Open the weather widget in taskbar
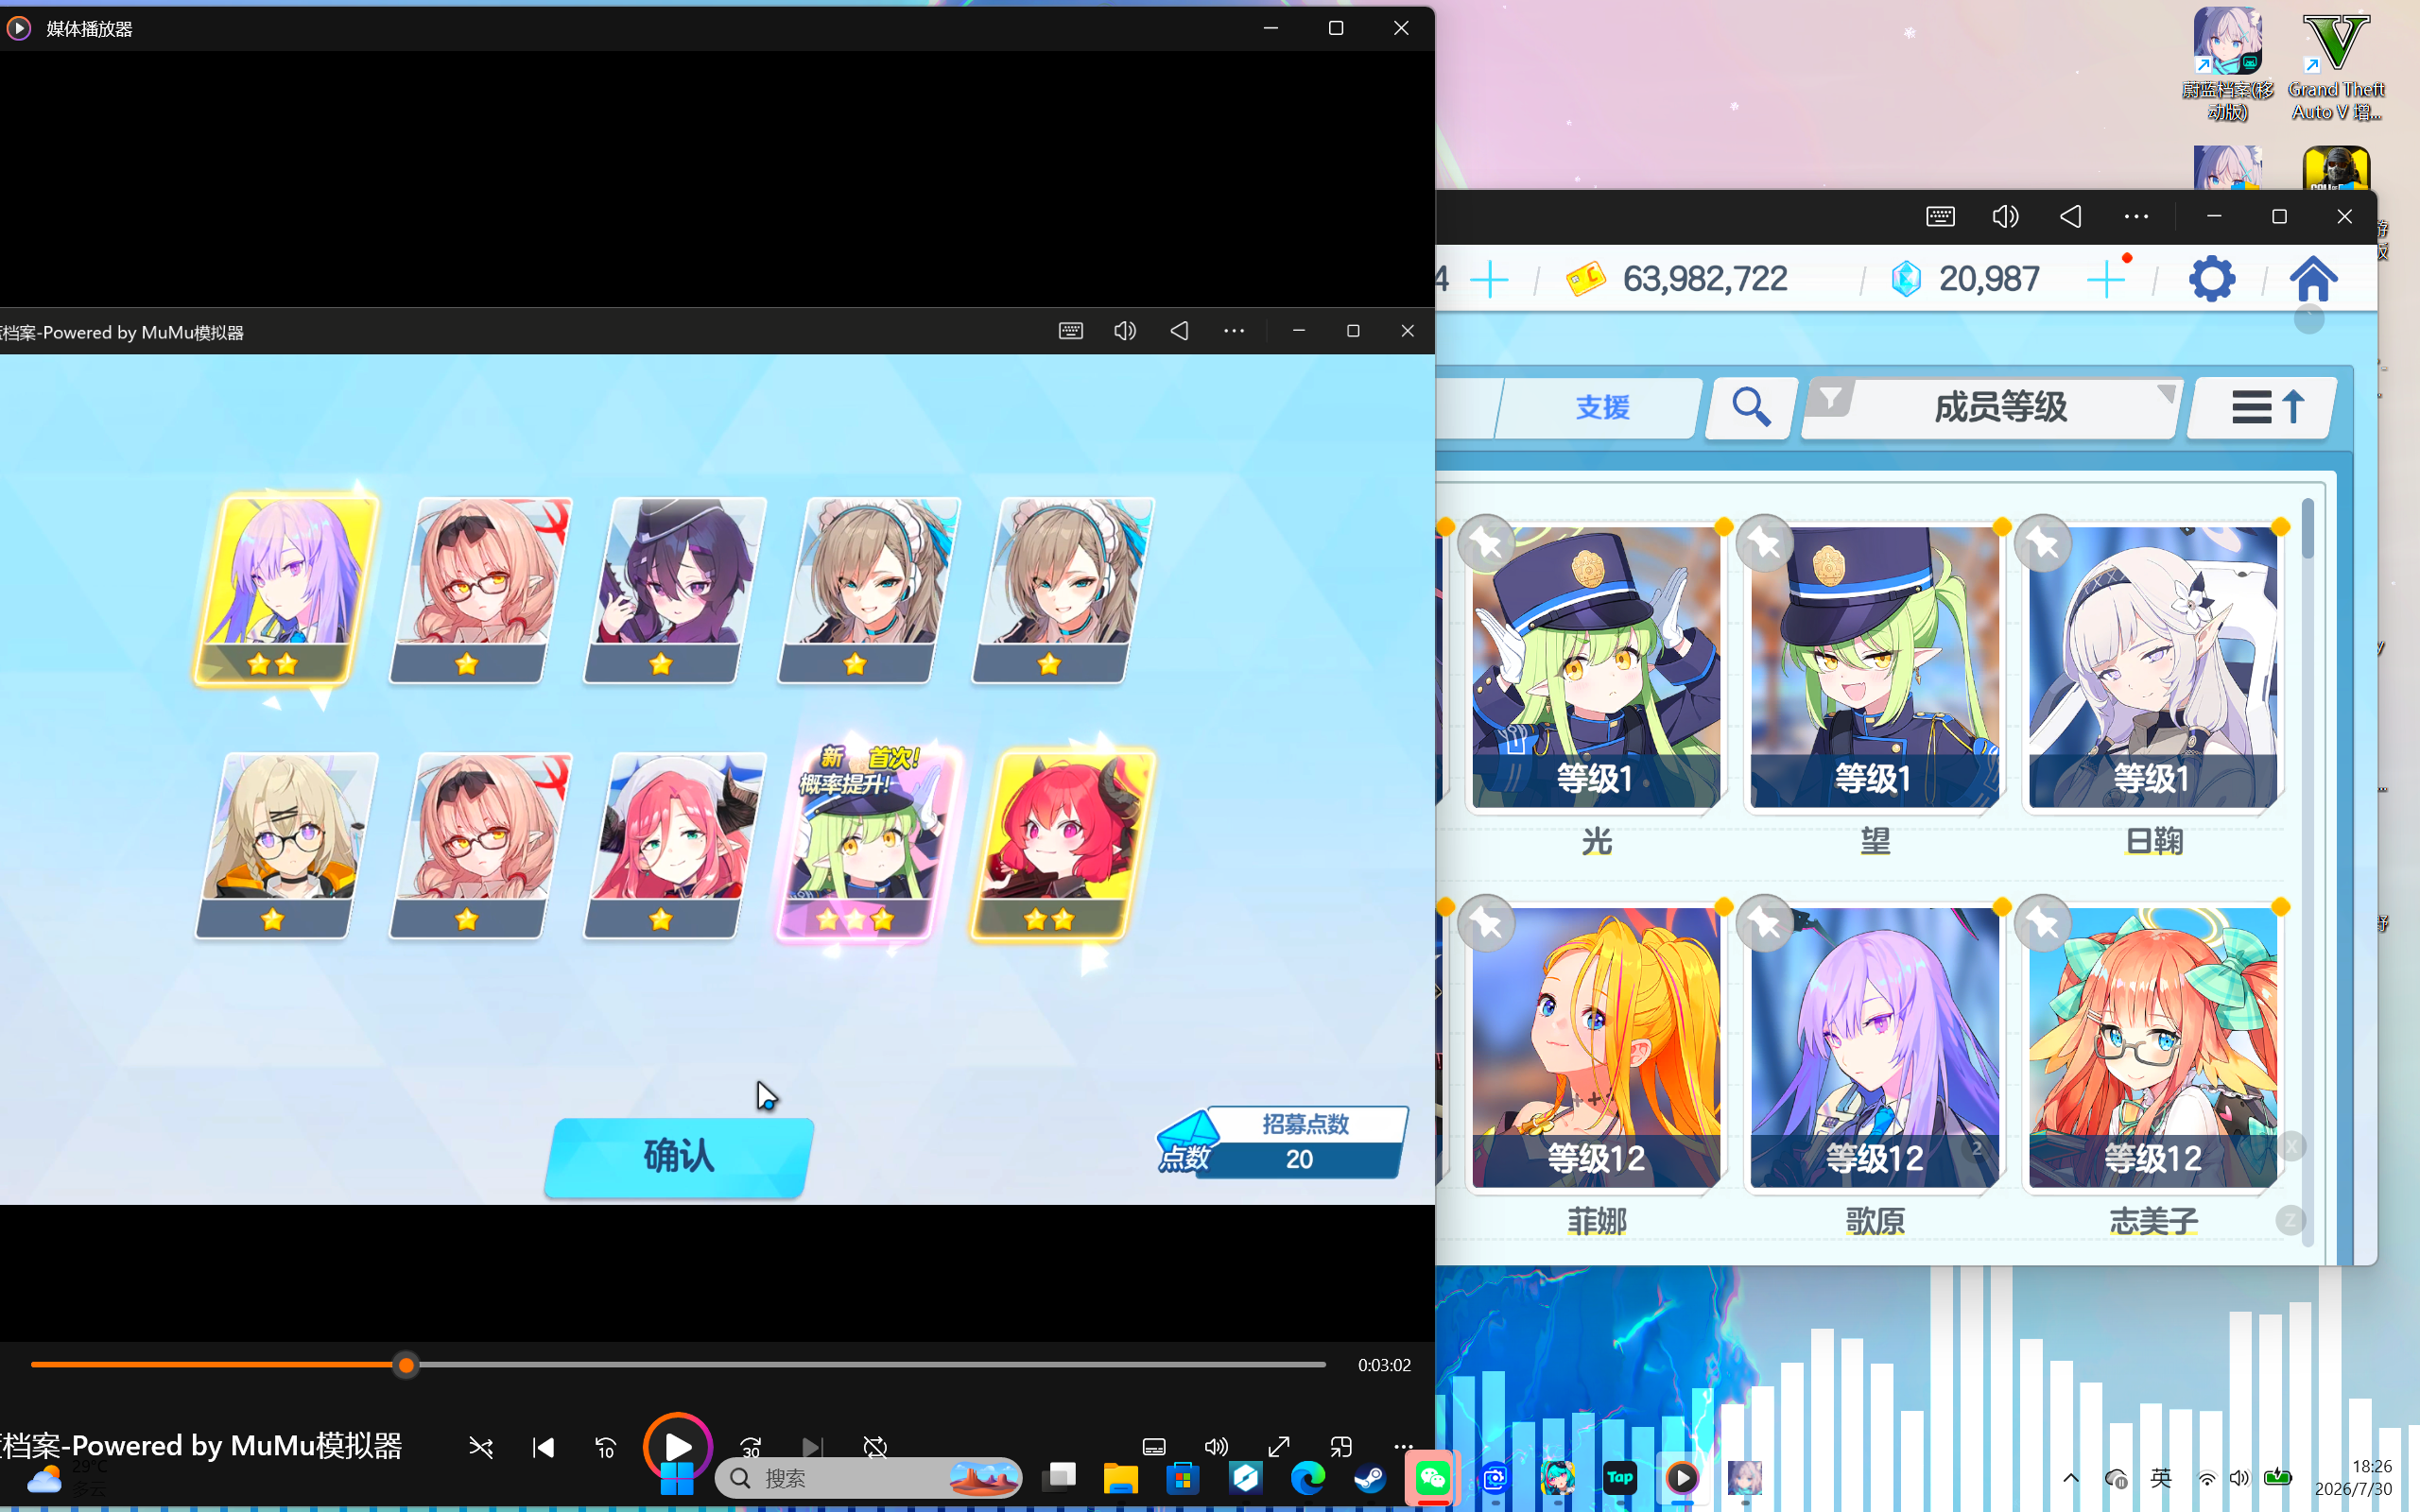This screenshot has height=1512, width=2420. pos(66,1478)
